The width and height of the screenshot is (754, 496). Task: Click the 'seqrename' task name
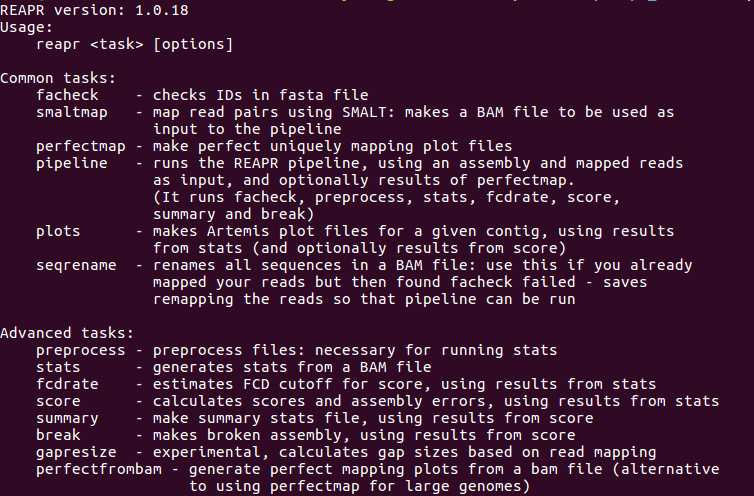pos(76,266)
